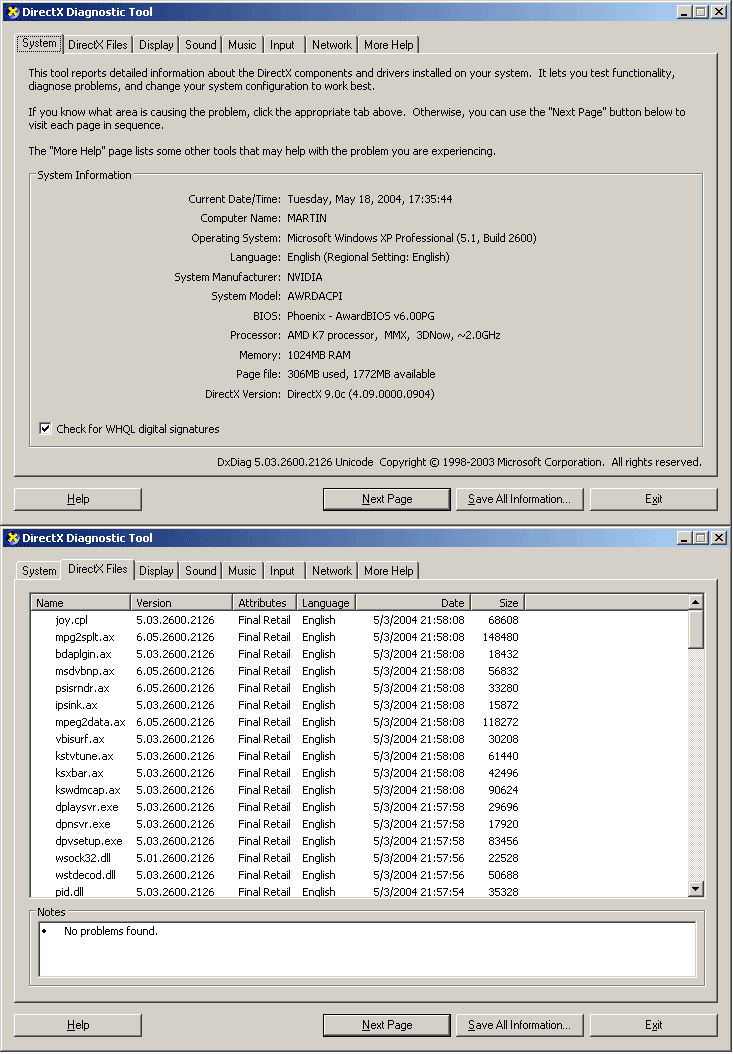Image resolution: width=733 pixels, height=1054 pixels.
Task: Click the DirectX icon in the upper window's title bar
Action: (12, 12)
